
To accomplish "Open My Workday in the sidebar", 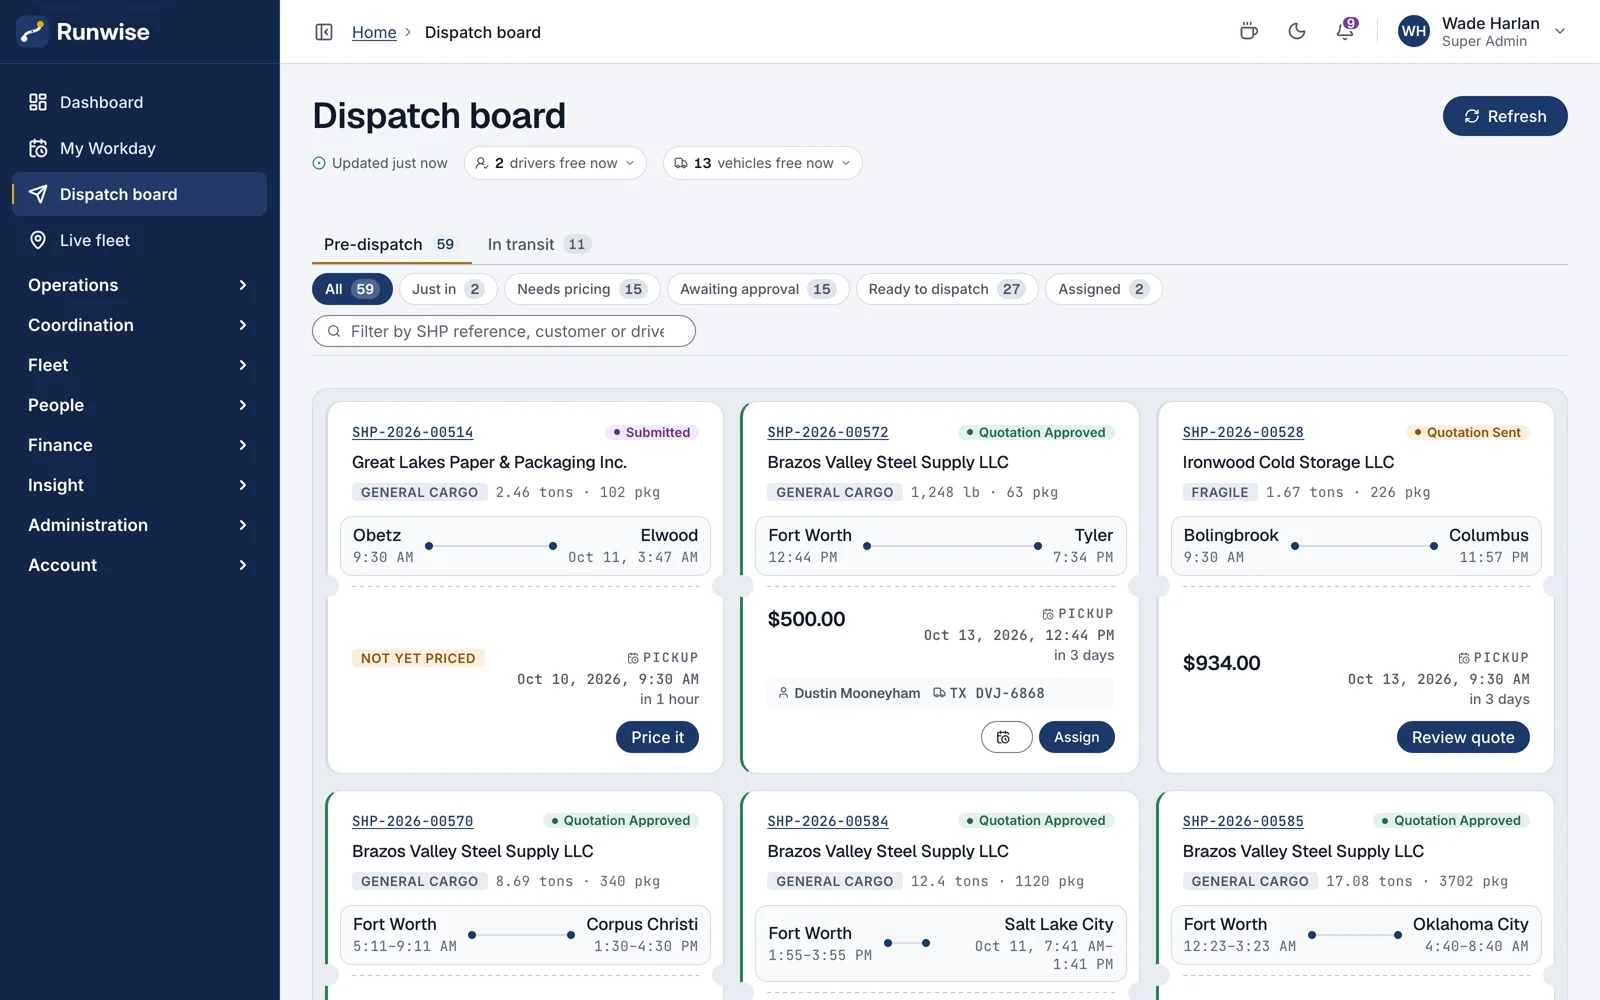I will 139,148.
